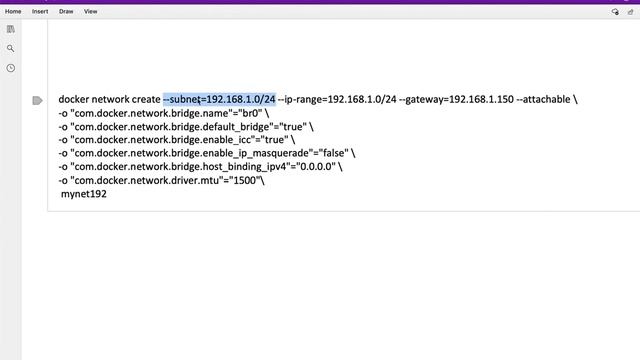The width and height of the screenshot is (640, 360).
Task: Click "docker network create" text
Action: click(109, 99)
